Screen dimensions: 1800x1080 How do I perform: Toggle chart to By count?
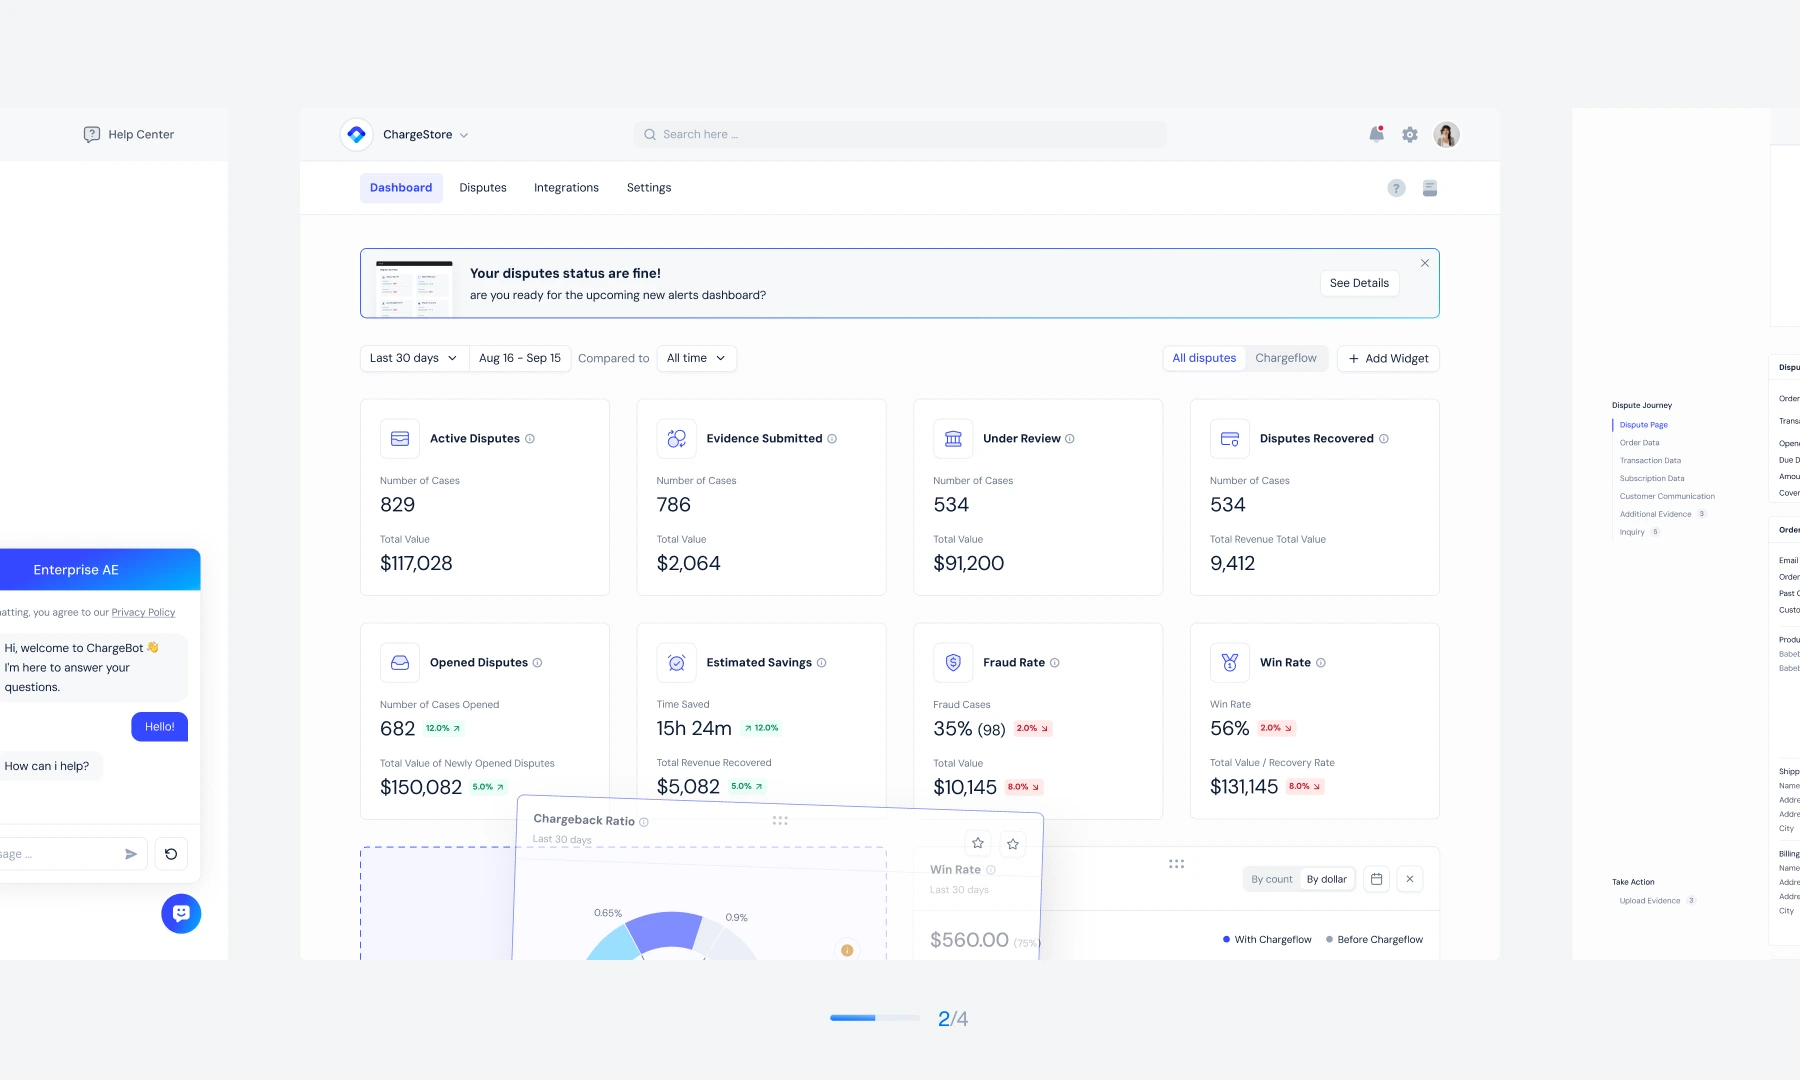[x=1272, y=879]
